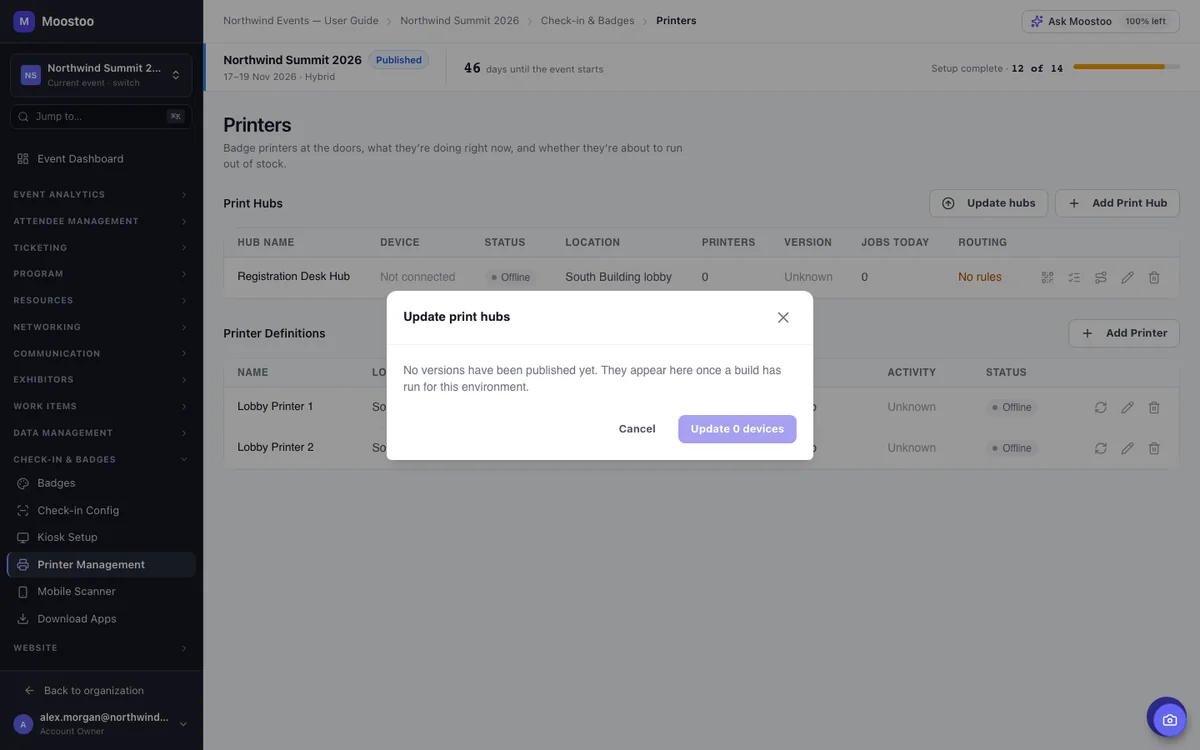
Task: Open the Northwind Events — User Guide breadcrumb
Action: click(x=301, y=21)
